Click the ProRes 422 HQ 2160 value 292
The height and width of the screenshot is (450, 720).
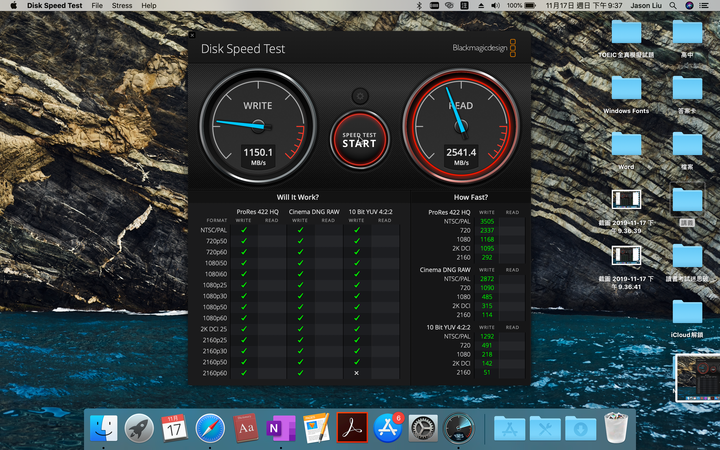click(487, 257)
